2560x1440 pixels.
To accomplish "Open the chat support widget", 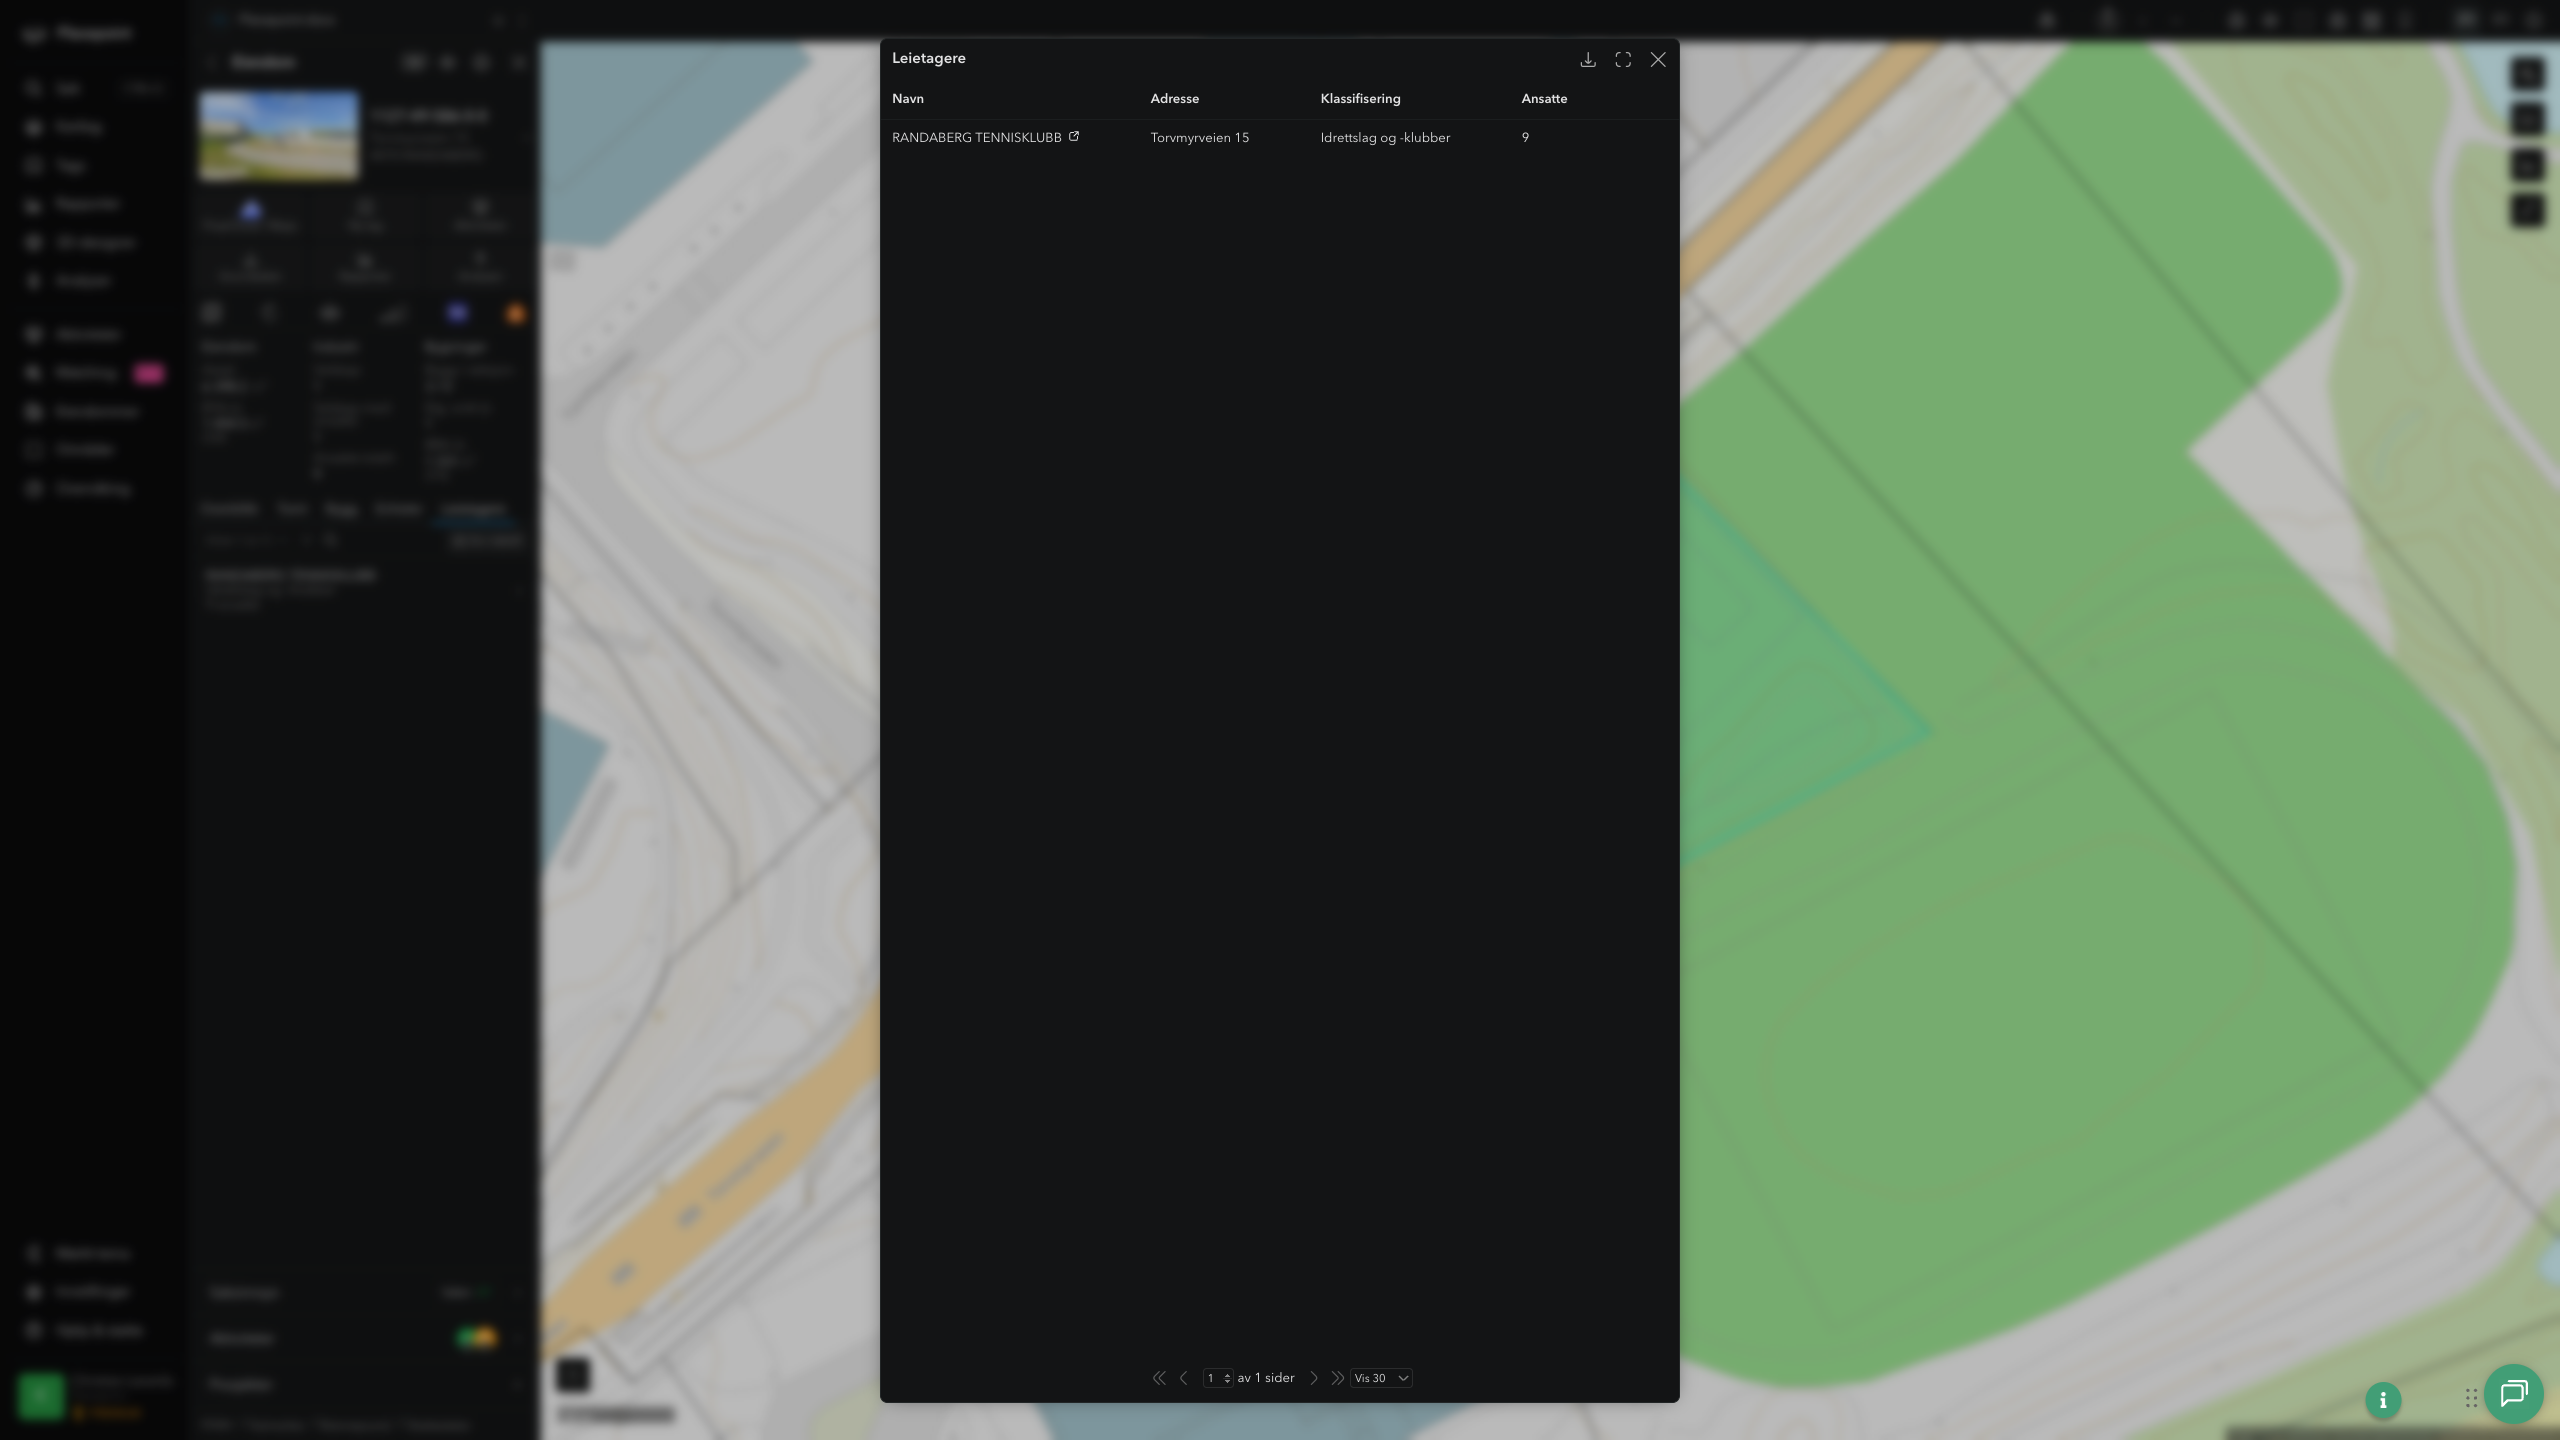I will (2513, 1394).
